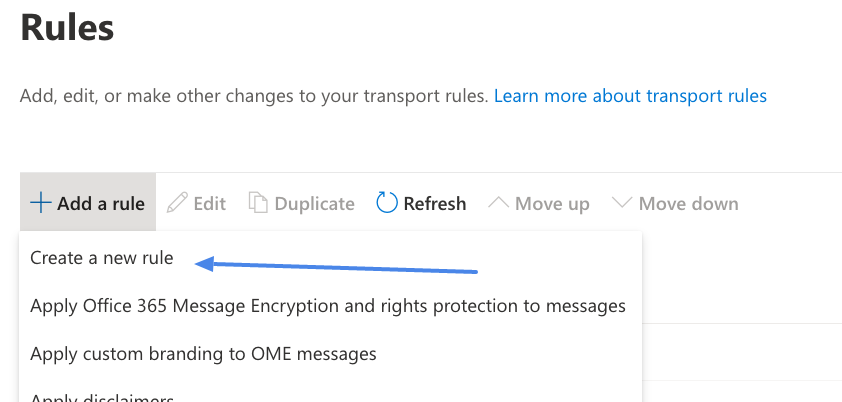Viewport: 842px width, 402px height.
Task: Choose the Duplicate label in the toolbar
Action: pos(315,204)
